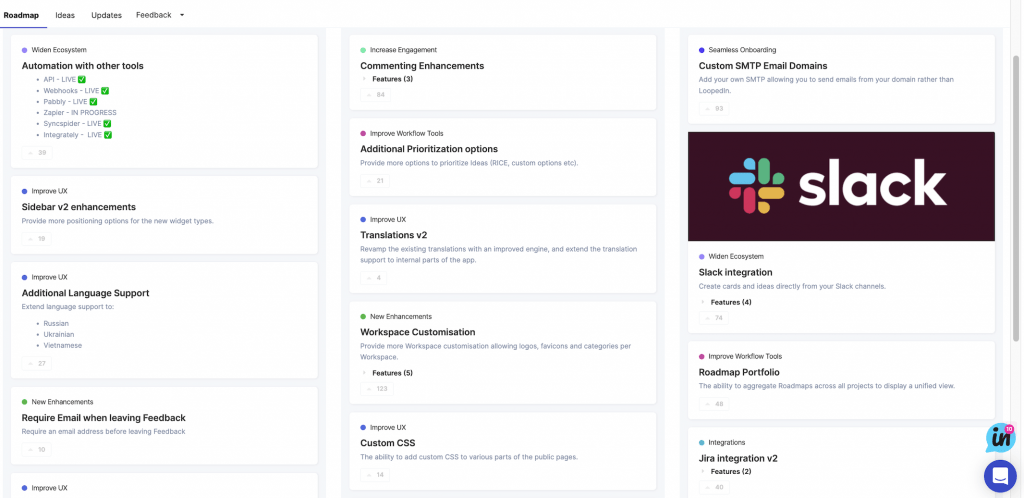Click the Seamless Onboarding category dot
This screenshot has height=498, width=1024.
701,50
